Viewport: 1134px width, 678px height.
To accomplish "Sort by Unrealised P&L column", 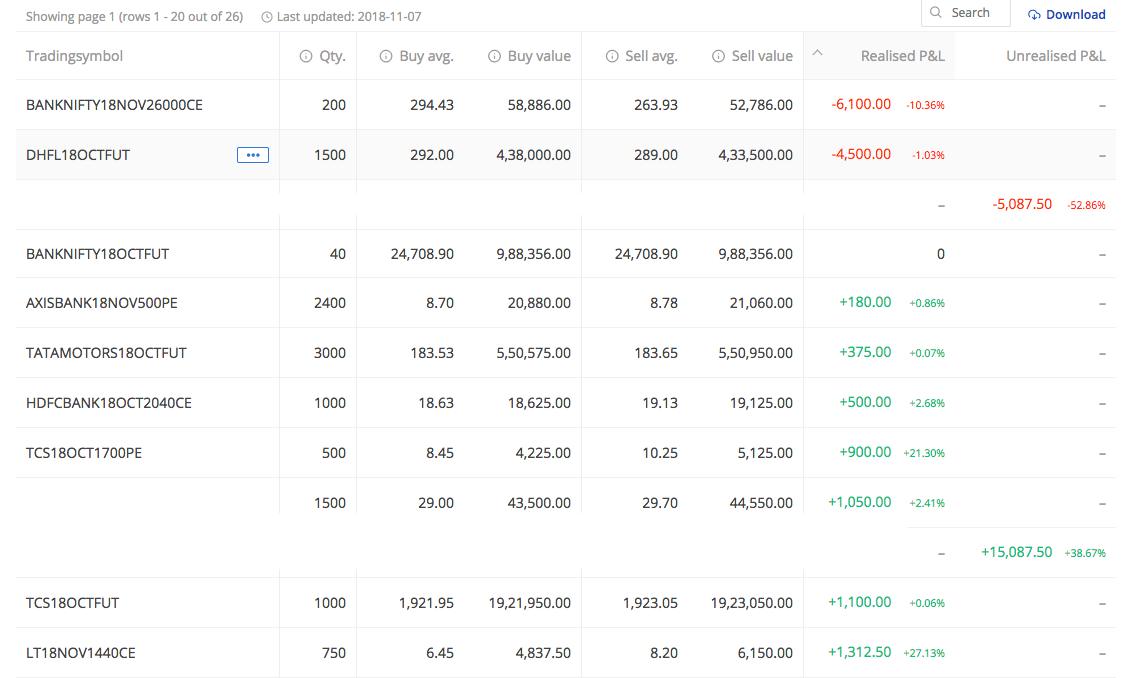I will click(1056, 56).
